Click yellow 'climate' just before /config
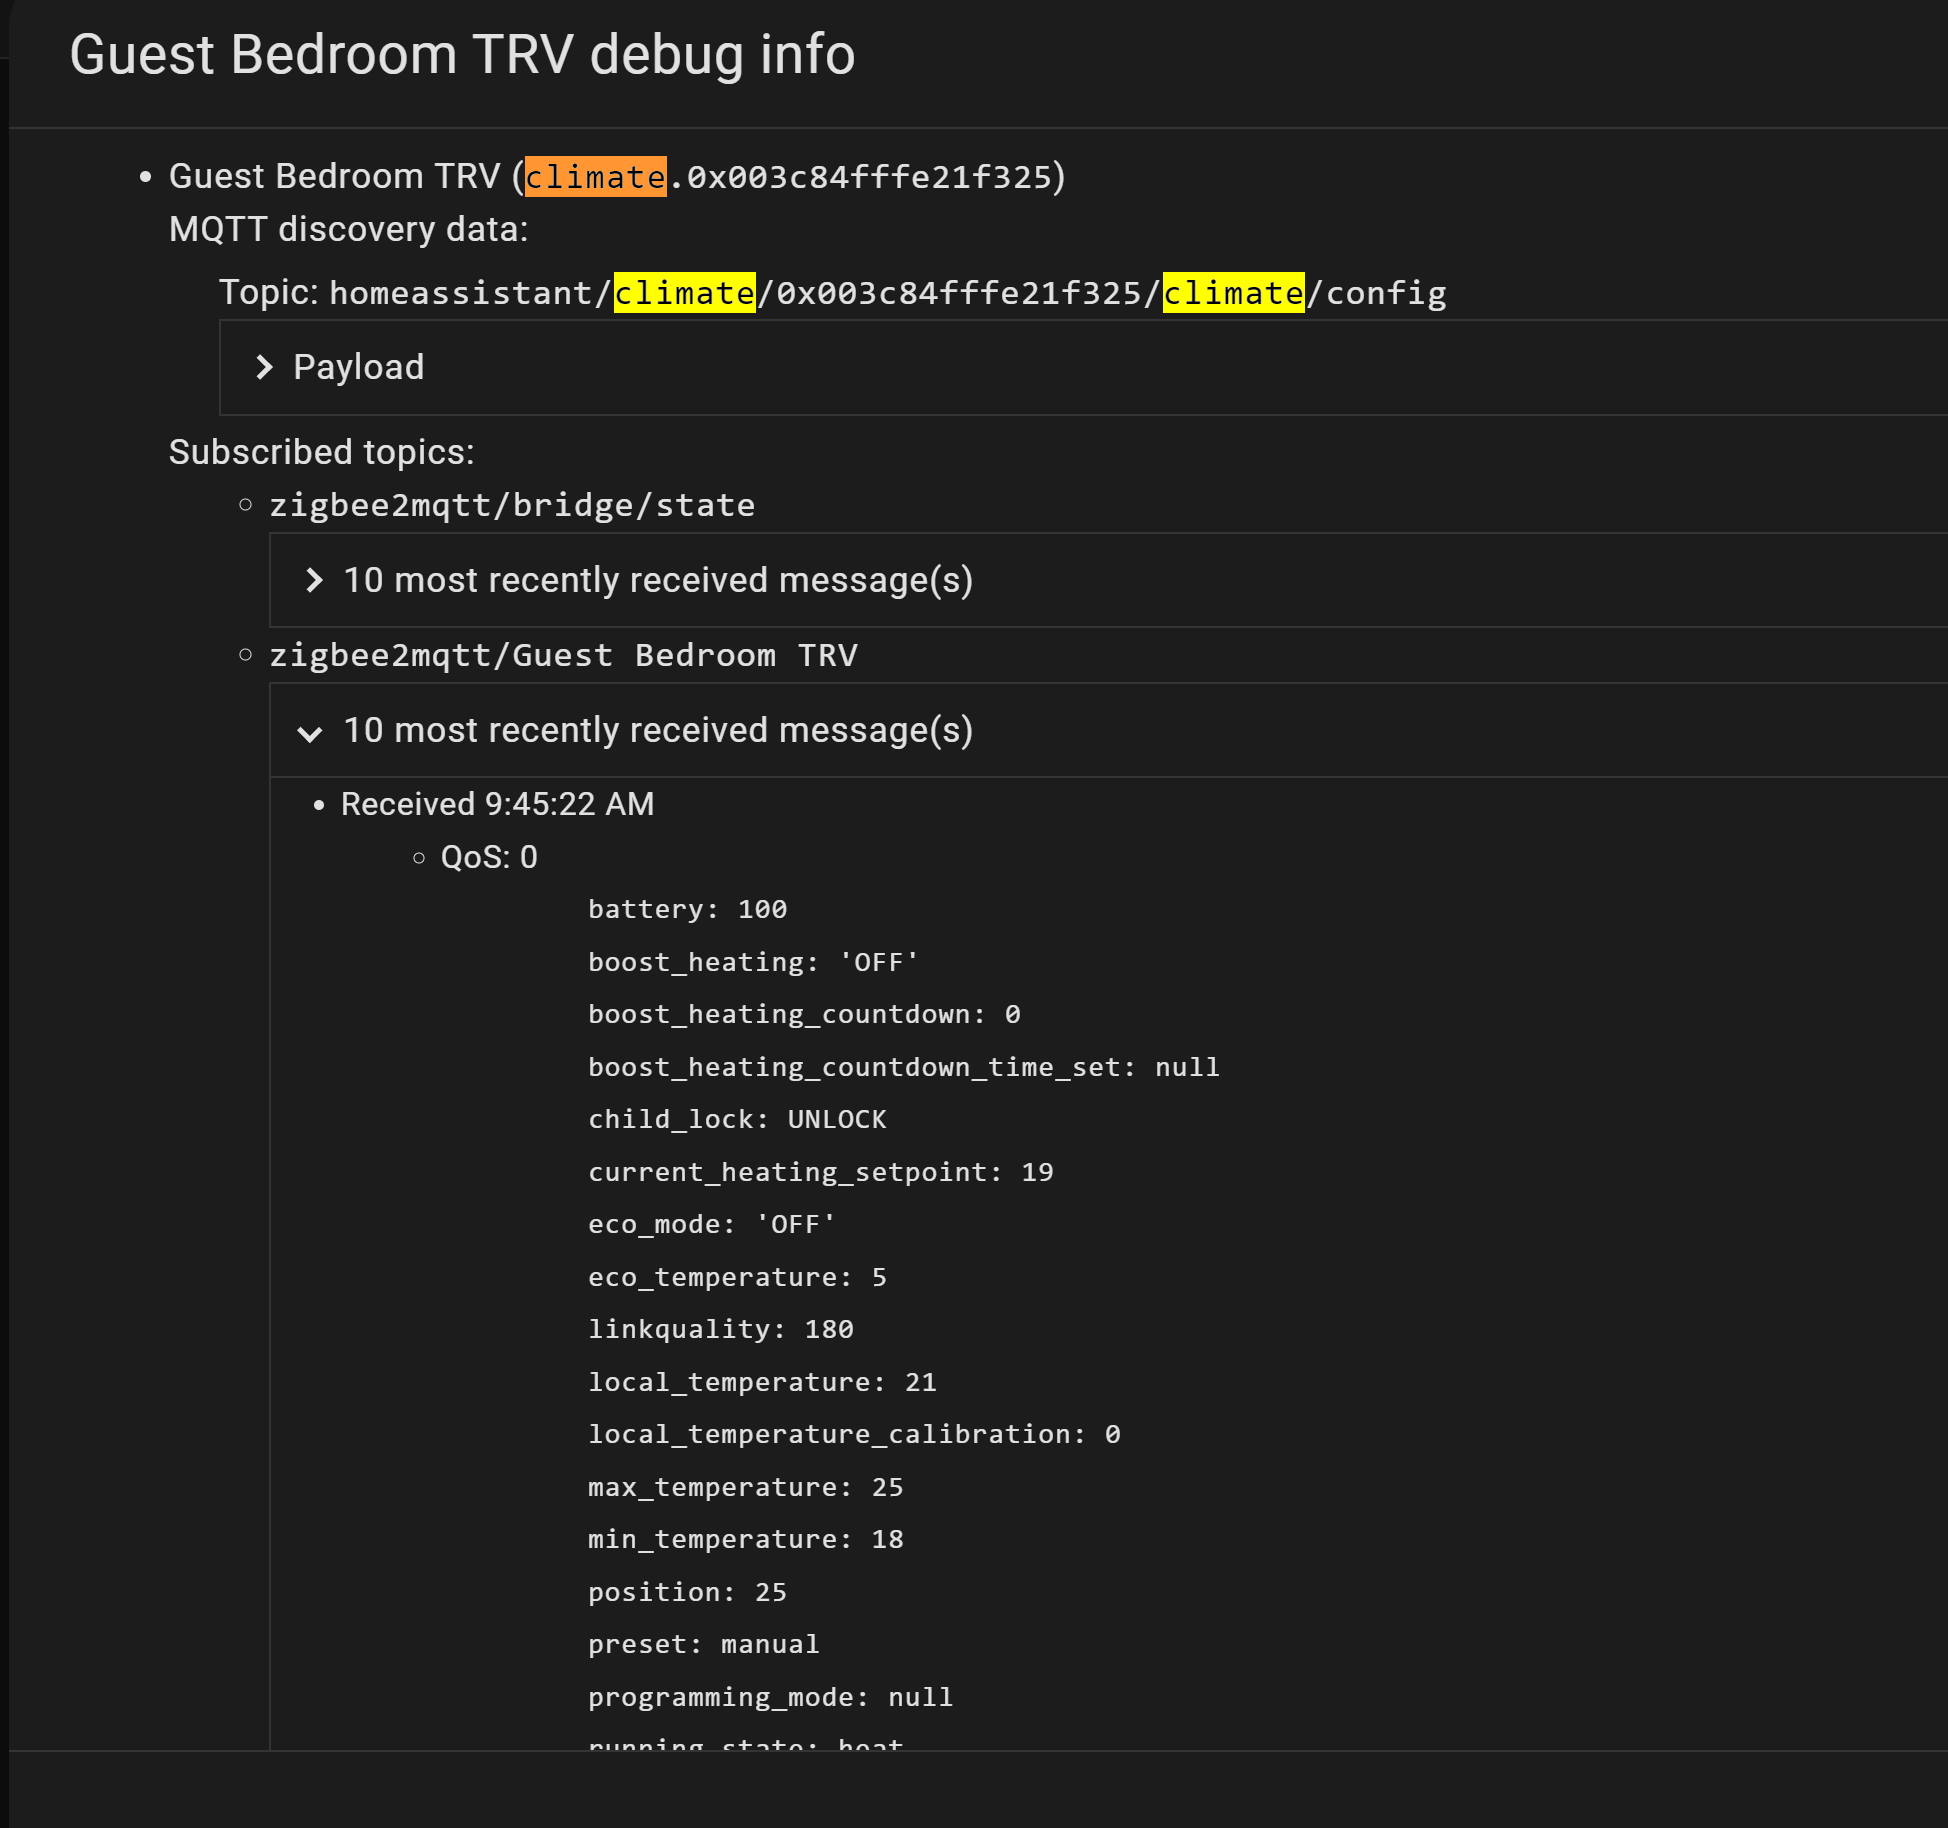This screenshot has width=1948, height=1828. pos(1233,293)
